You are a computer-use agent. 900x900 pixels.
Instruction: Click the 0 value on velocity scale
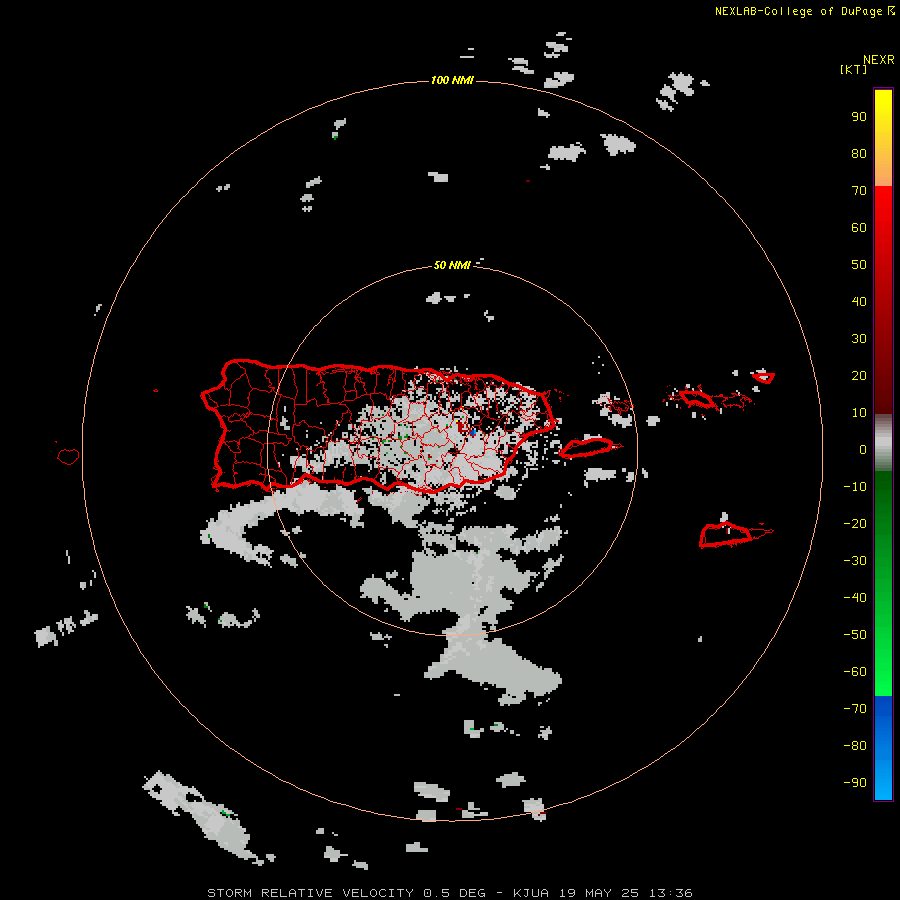click(x=863, y=449)
